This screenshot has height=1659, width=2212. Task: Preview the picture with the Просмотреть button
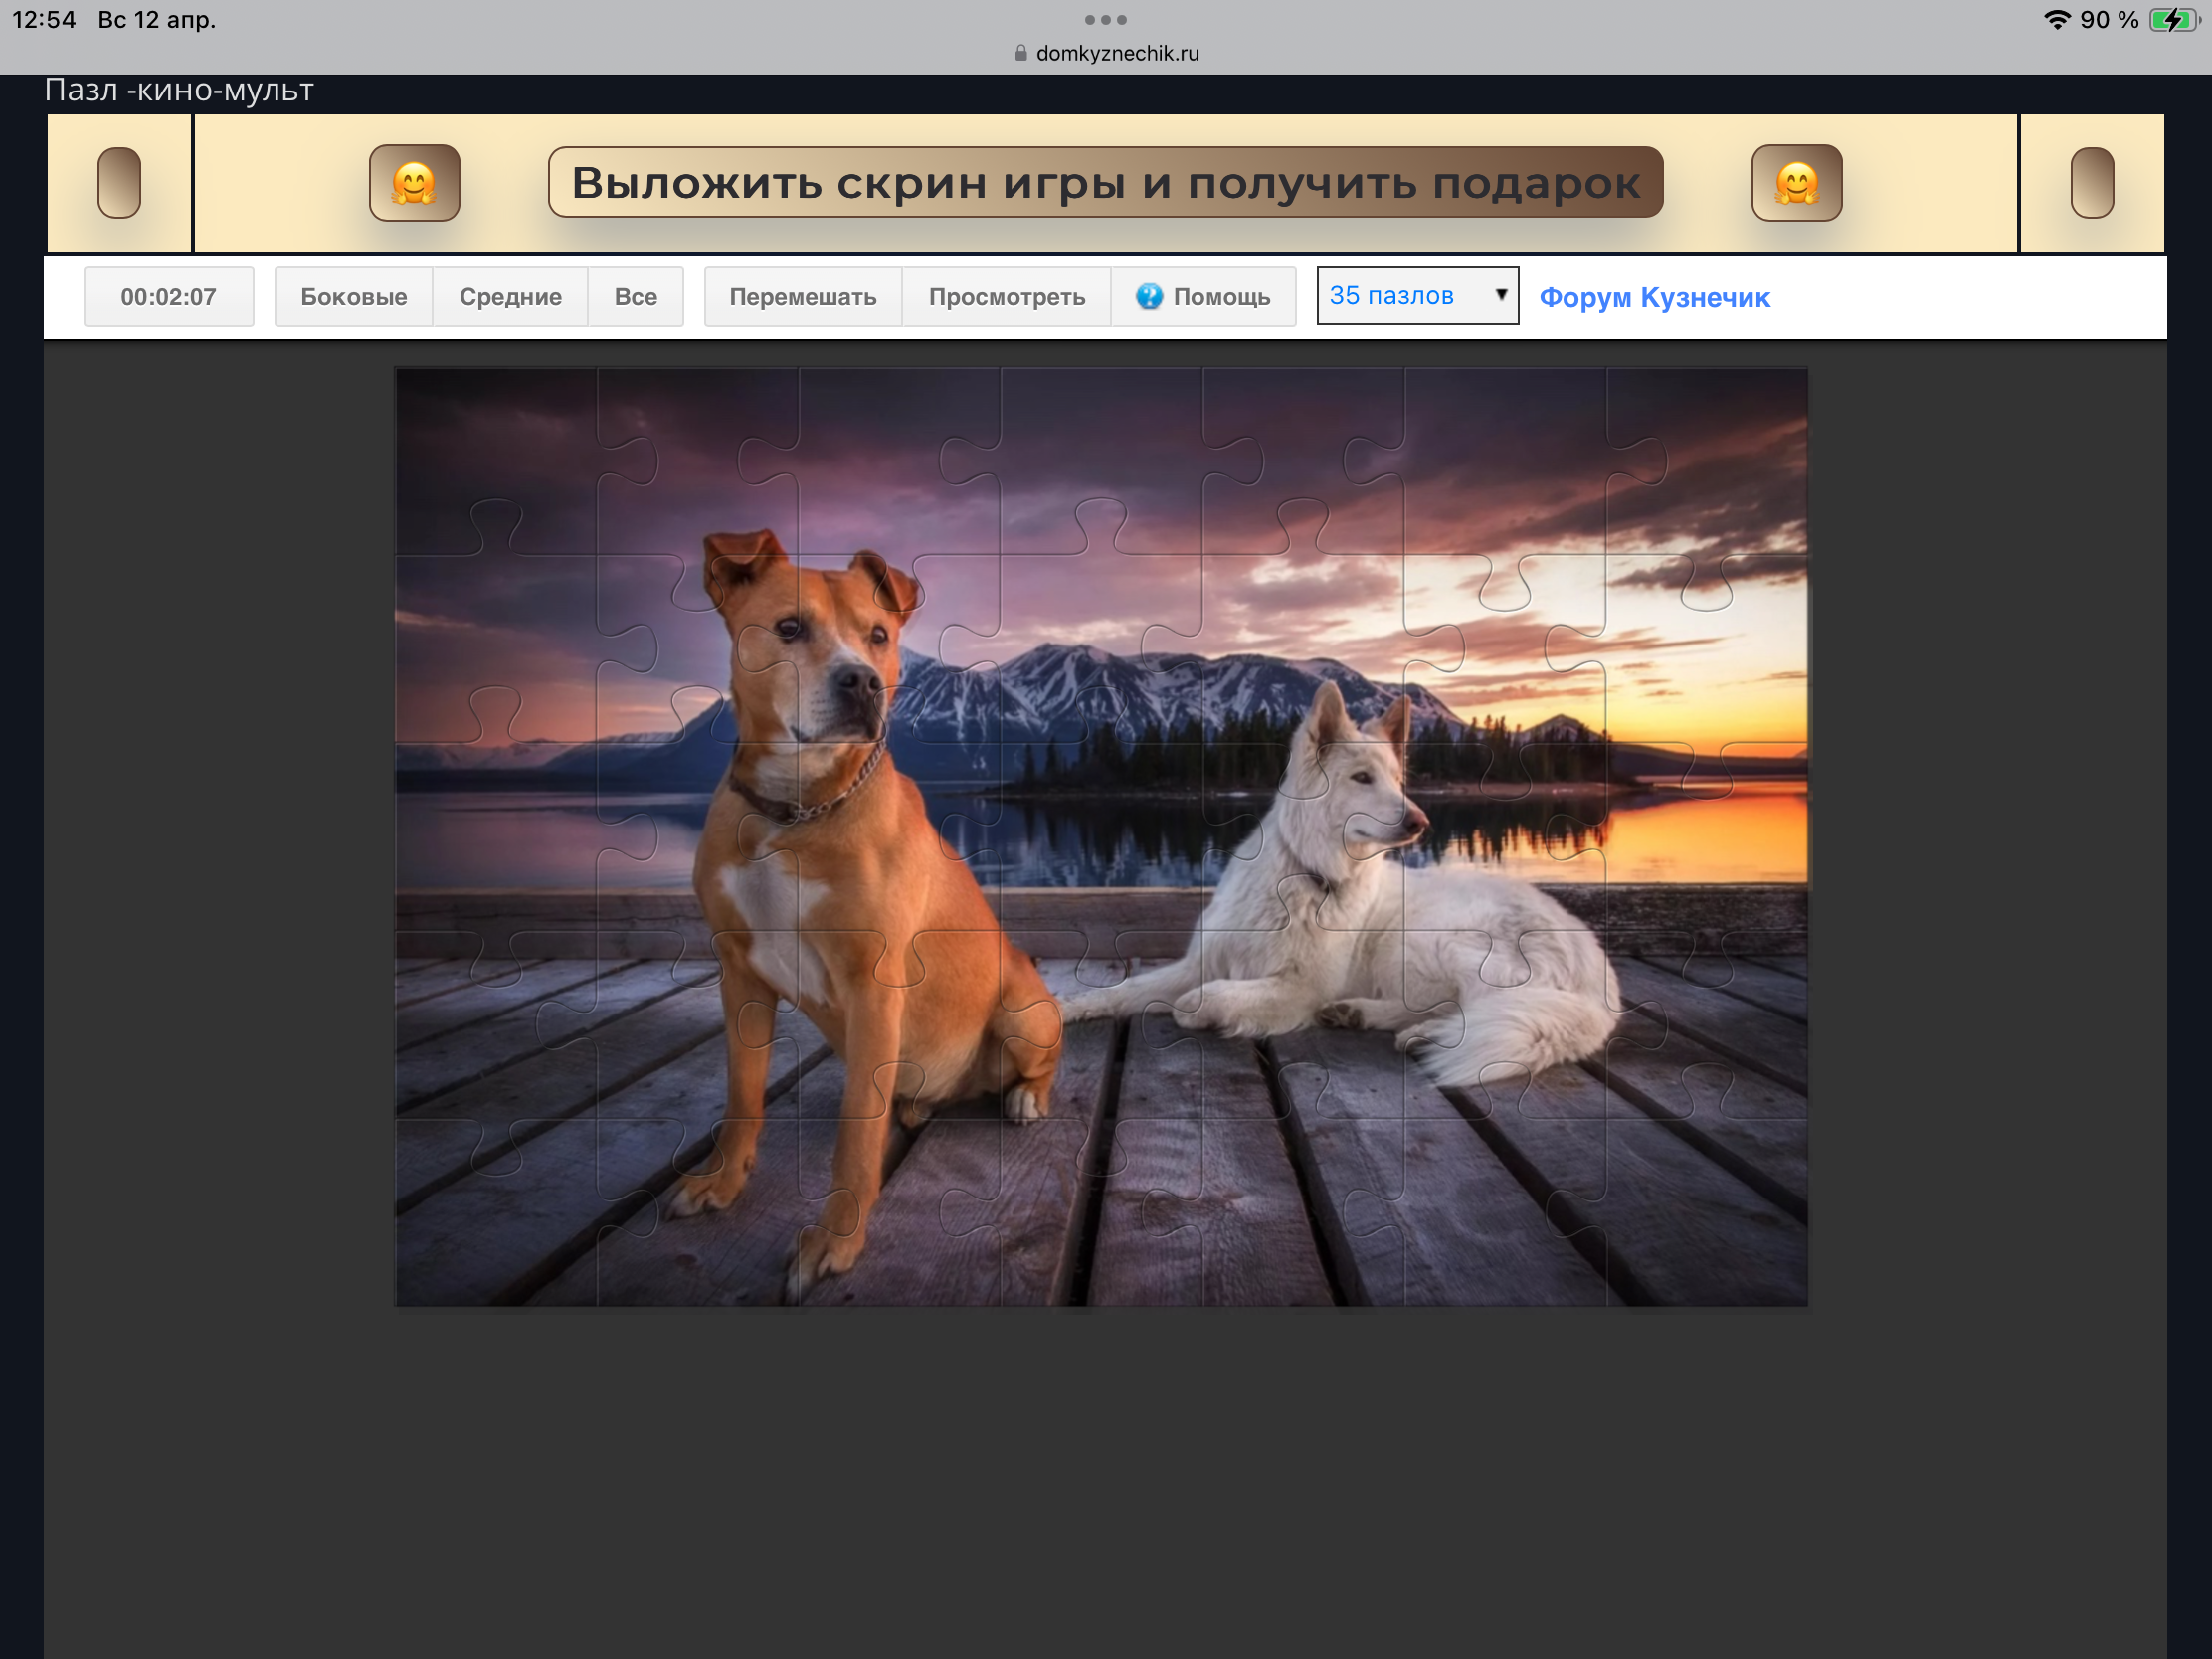point(1006,297)
